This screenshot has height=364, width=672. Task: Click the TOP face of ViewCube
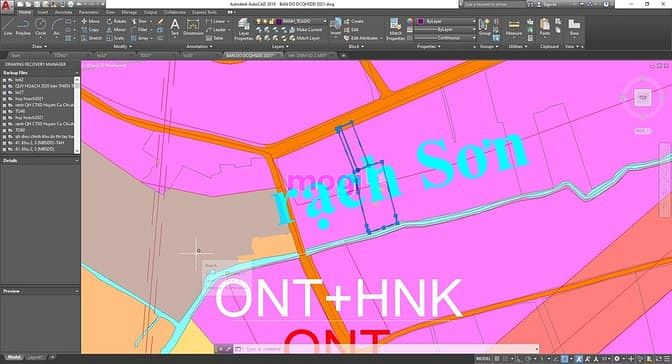pyautogui.click(x=642, y=98)
